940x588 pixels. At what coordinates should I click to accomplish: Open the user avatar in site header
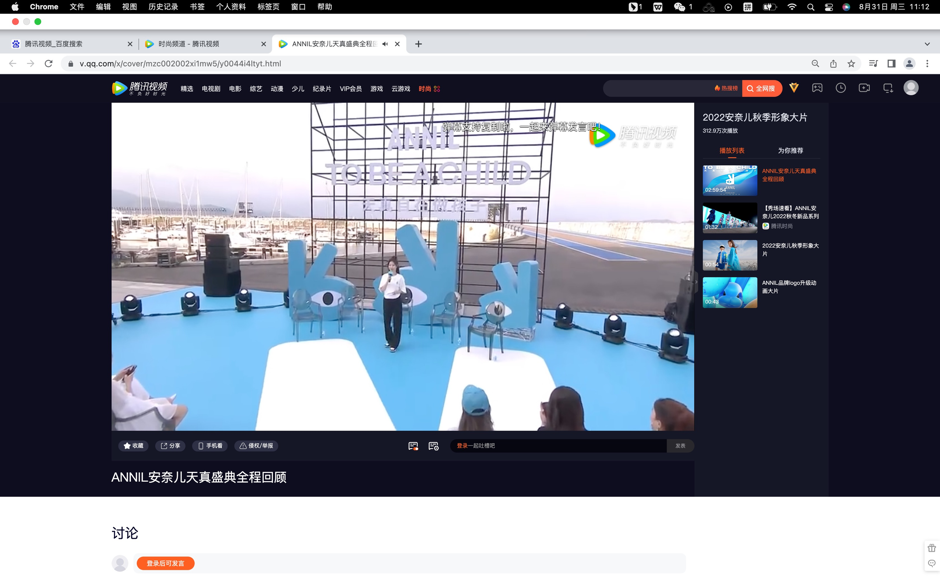(x=911, y=88)
